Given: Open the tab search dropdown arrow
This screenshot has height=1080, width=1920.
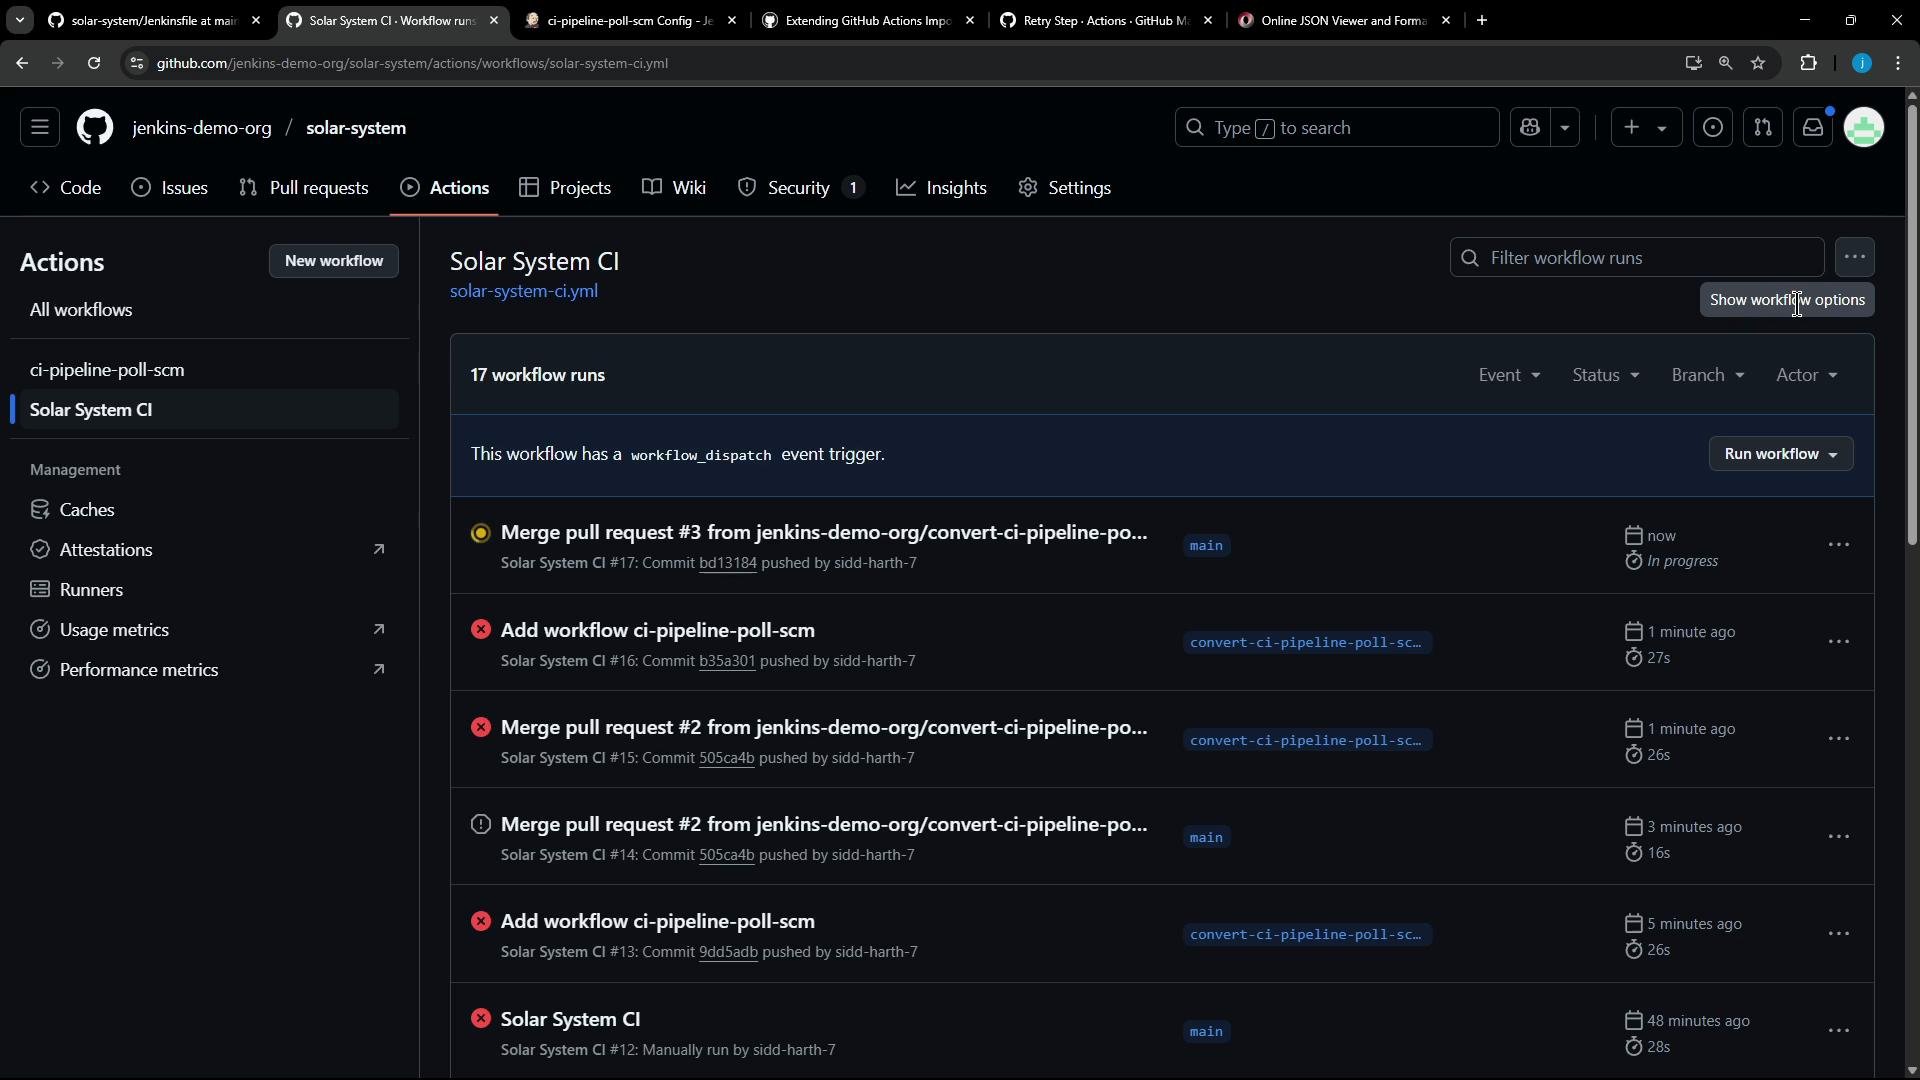Looking at the screenshot, I should (19, 20).
